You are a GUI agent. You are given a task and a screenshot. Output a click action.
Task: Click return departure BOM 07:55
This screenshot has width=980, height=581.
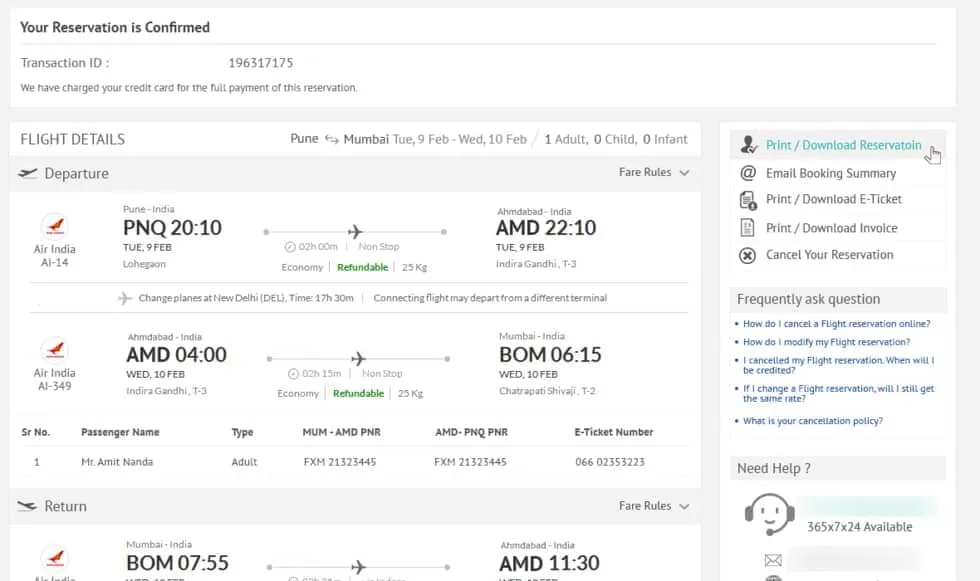(178, 564)
